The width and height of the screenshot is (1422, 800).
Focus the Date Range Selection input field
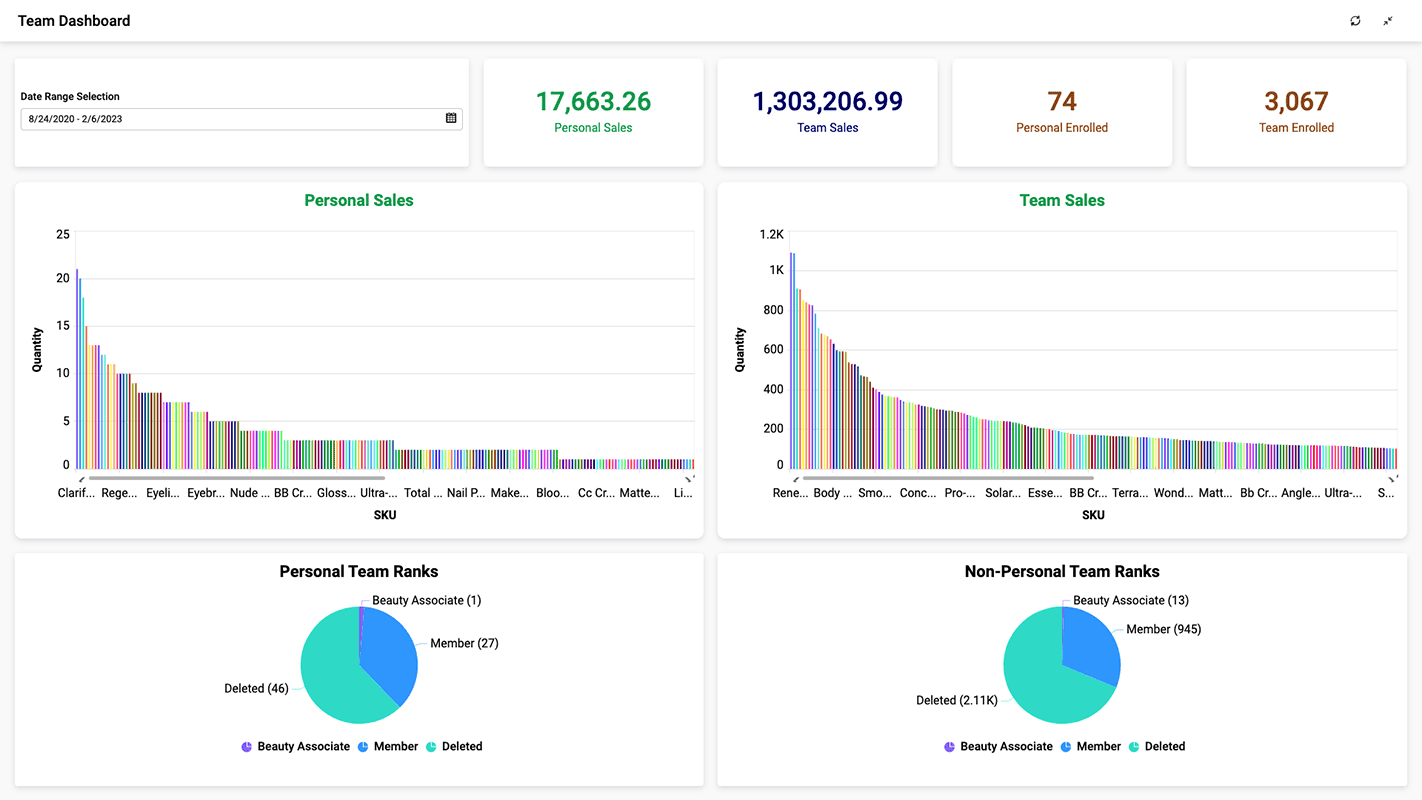pos(241,119)
